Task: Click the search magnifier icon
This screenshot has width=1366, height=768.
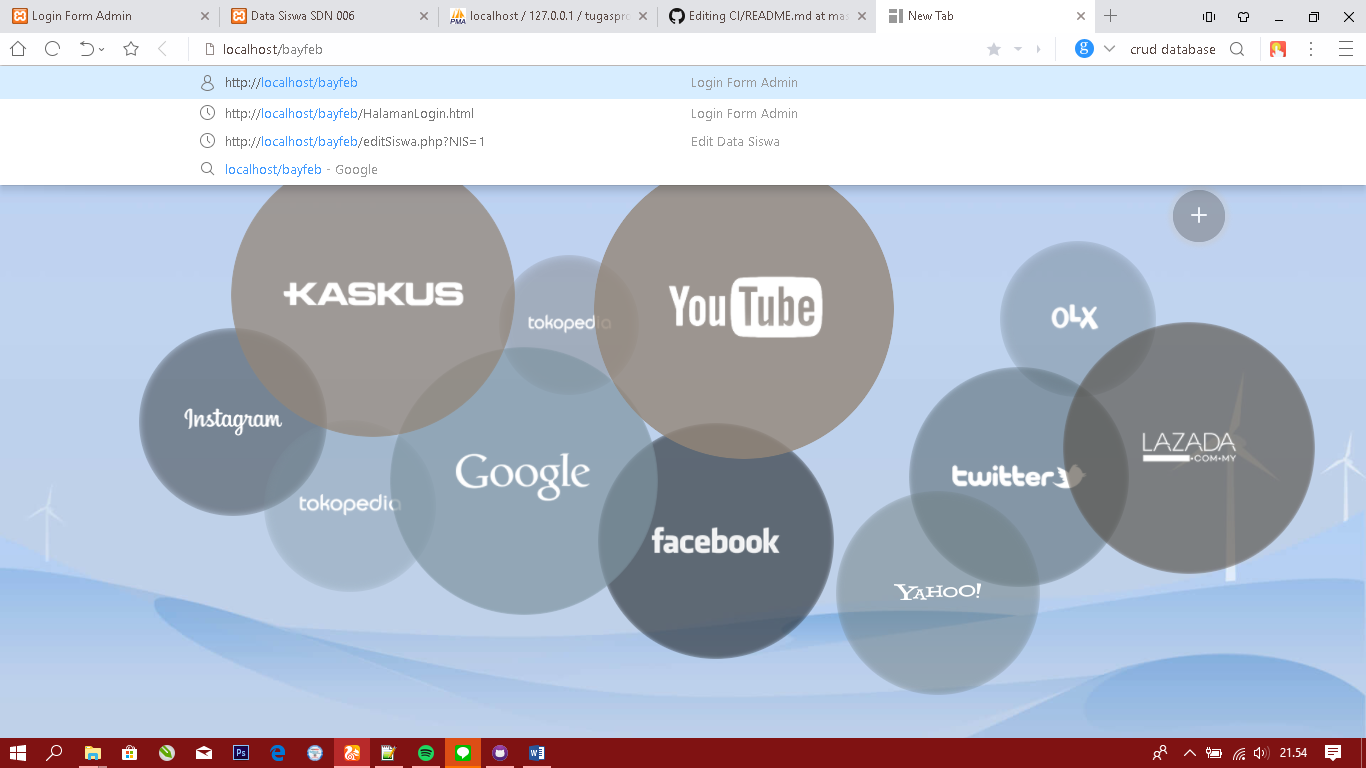Action: [x=1237, y=49]
